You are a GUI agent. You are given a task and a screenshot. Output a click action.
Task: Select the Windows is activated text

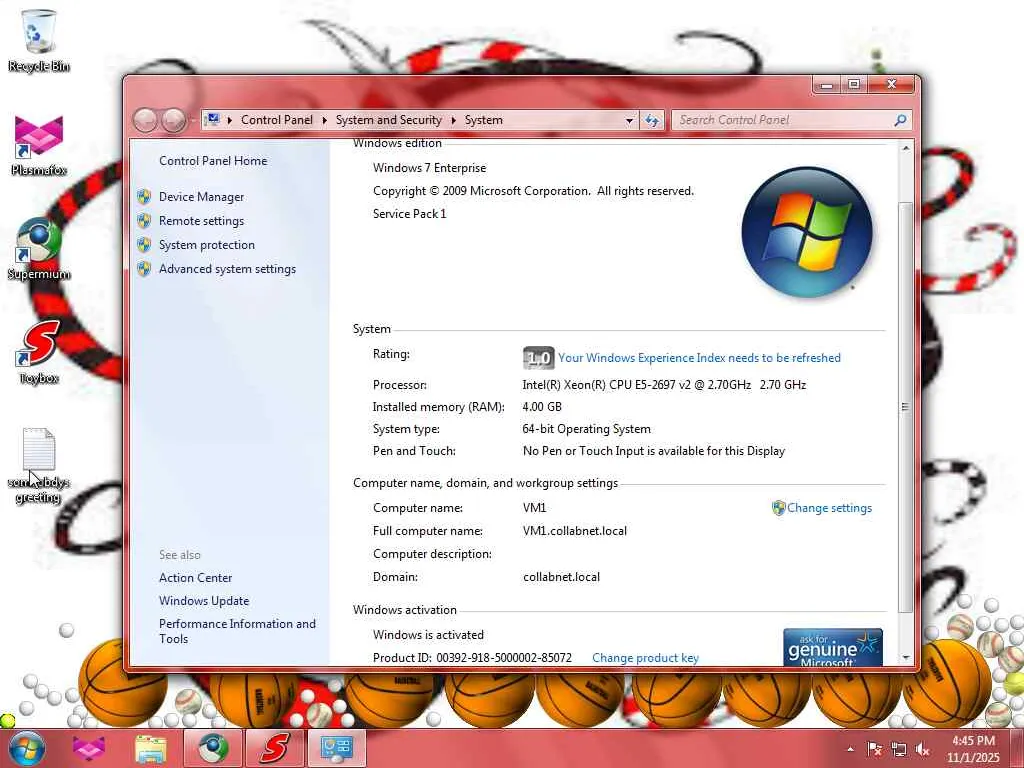pyautogui.click(x=428, y=635)
